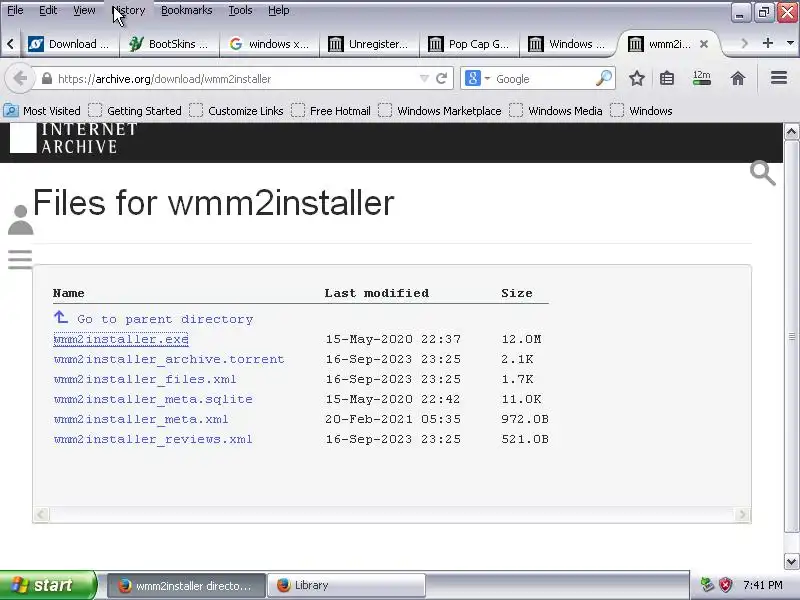Viewport: 800px width, 600px height.
Task: Switch to the Unregister... tab
Action: tap(369, 44)
